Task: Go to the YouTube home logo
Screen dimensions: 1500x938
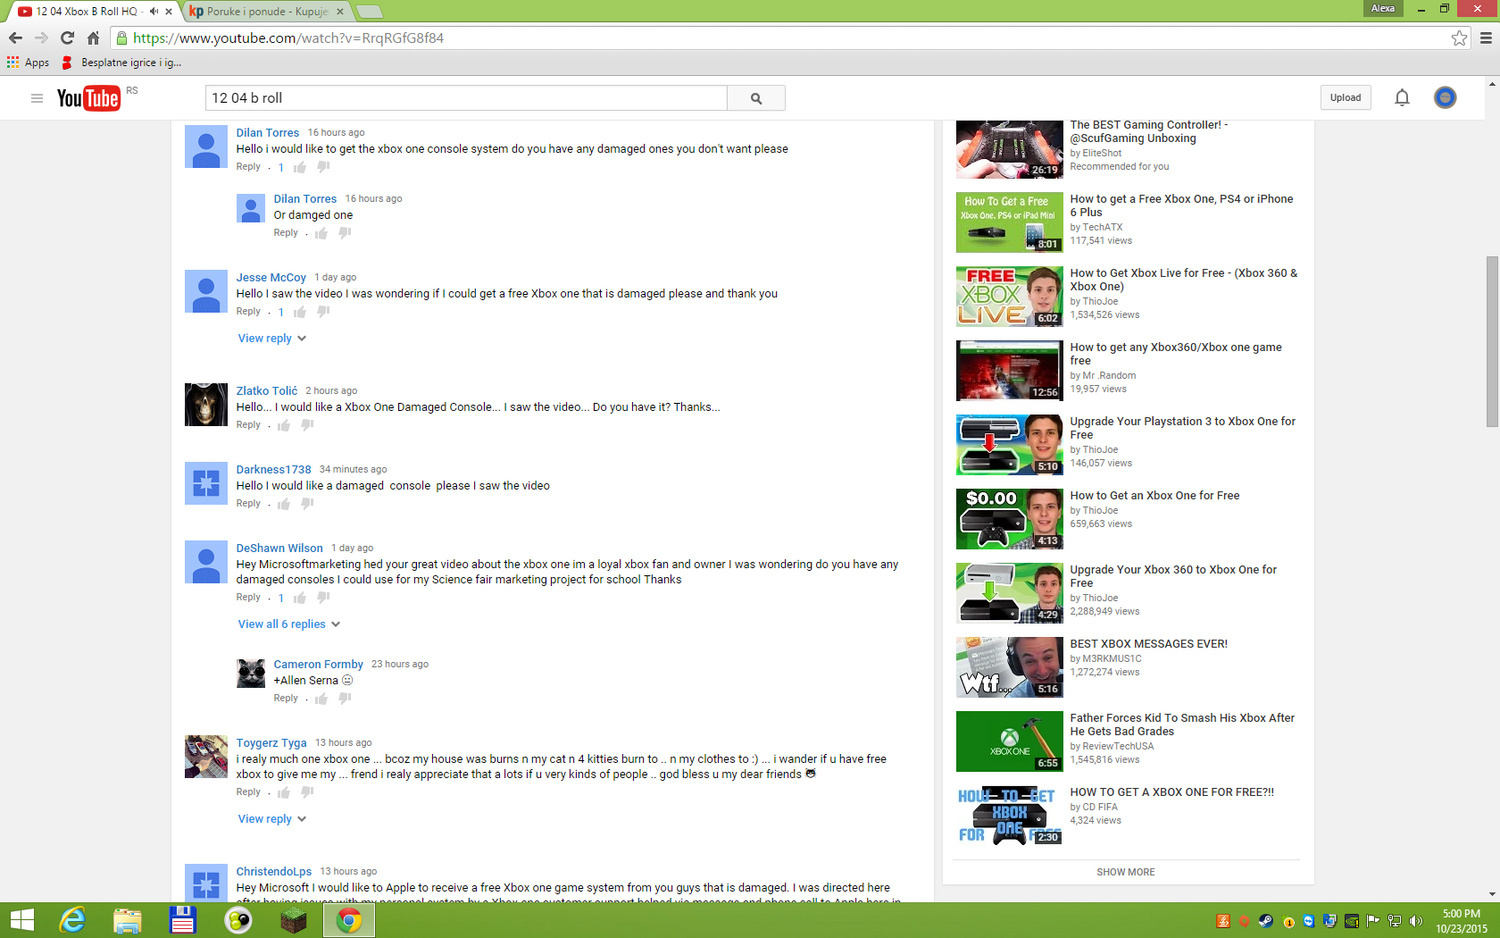Action: tap(88, 98)
